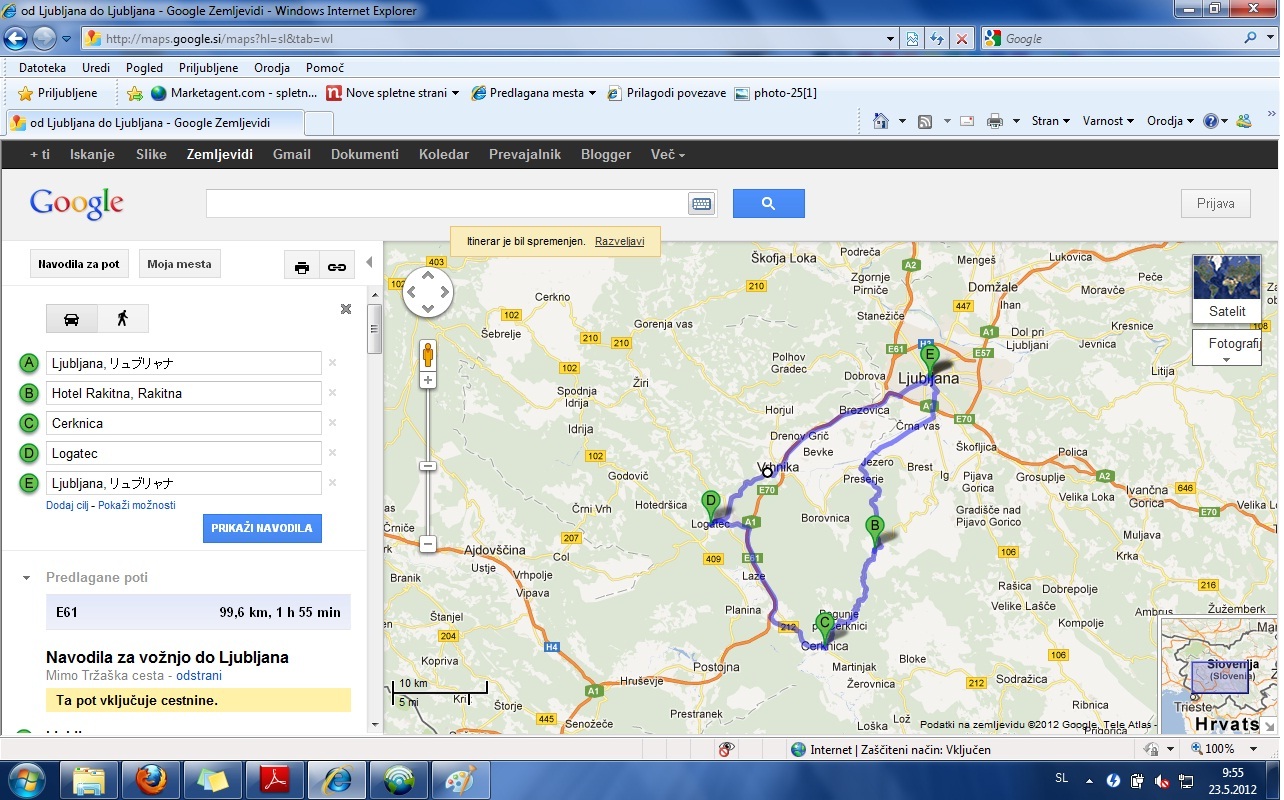
Task: Click the Favorites star button
Action: pyautogui.click(x=59, y=93)
